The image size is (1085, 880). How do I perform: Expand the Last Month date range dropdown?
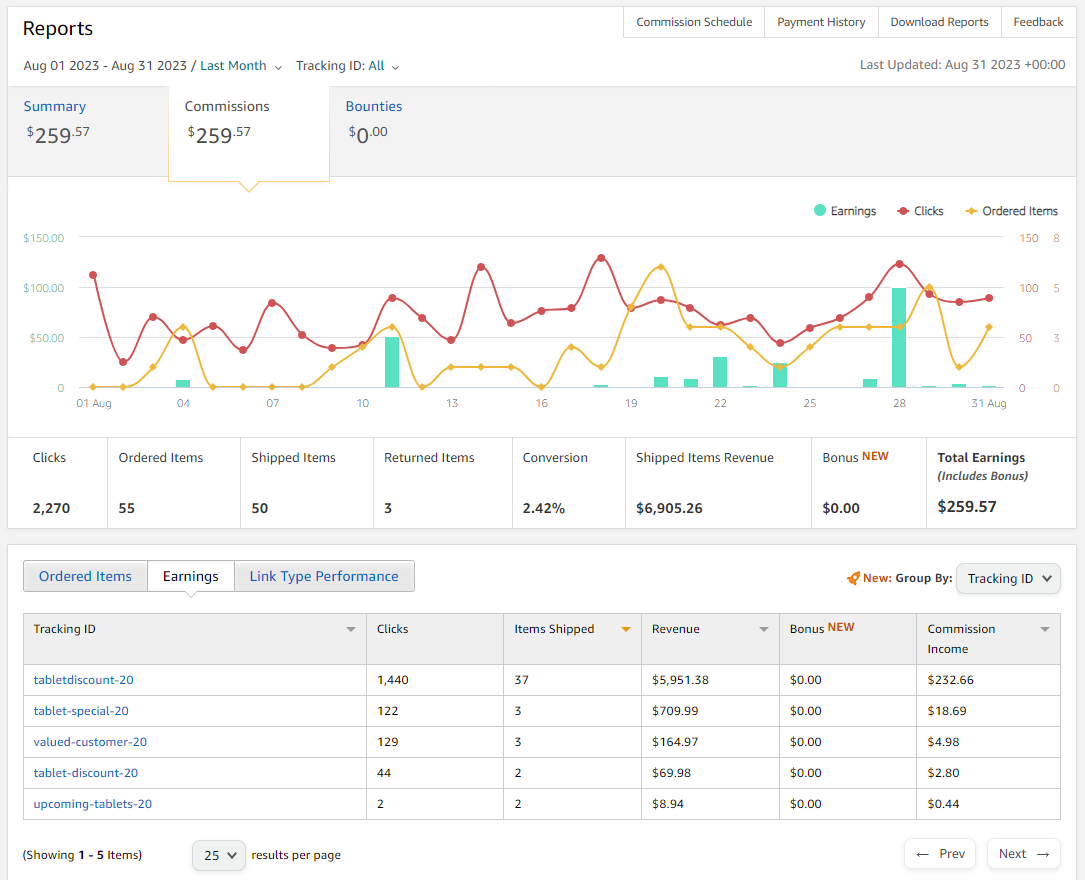[241, 66]
